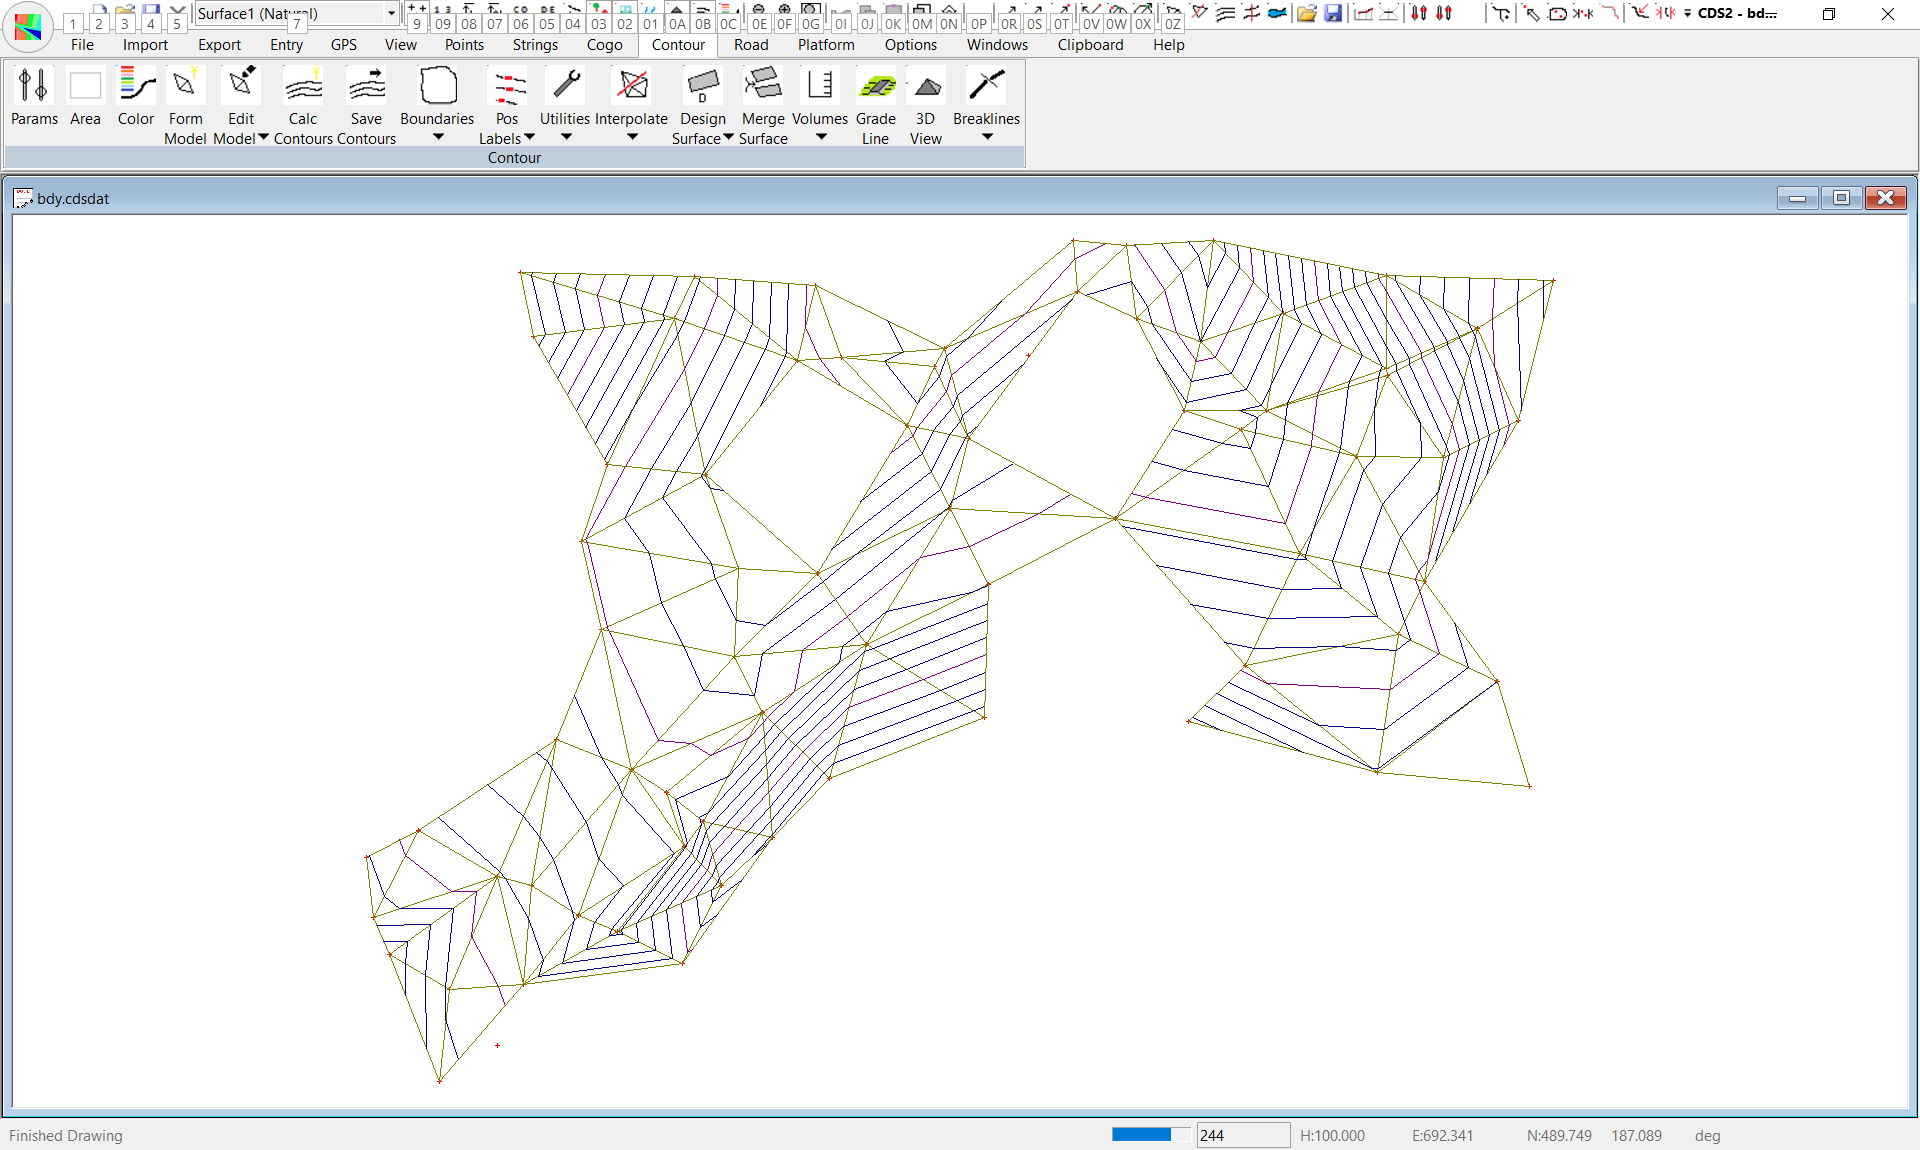Image resolution: width=1920 pixels, height=1150 pixels.
Task: Open the 3D View tool
Action: [926, 87]
